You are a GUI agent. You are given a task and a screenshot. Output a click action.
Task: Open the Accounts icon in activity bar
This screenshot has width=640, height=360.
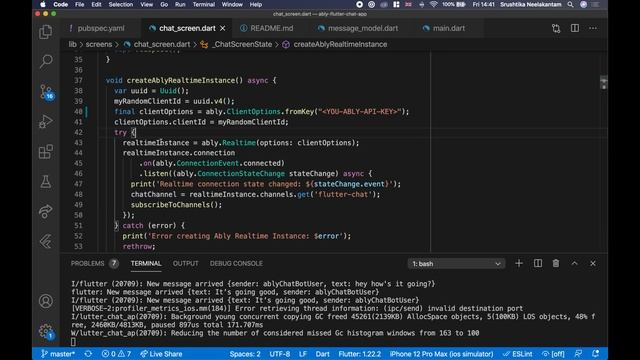coord(46,301)
